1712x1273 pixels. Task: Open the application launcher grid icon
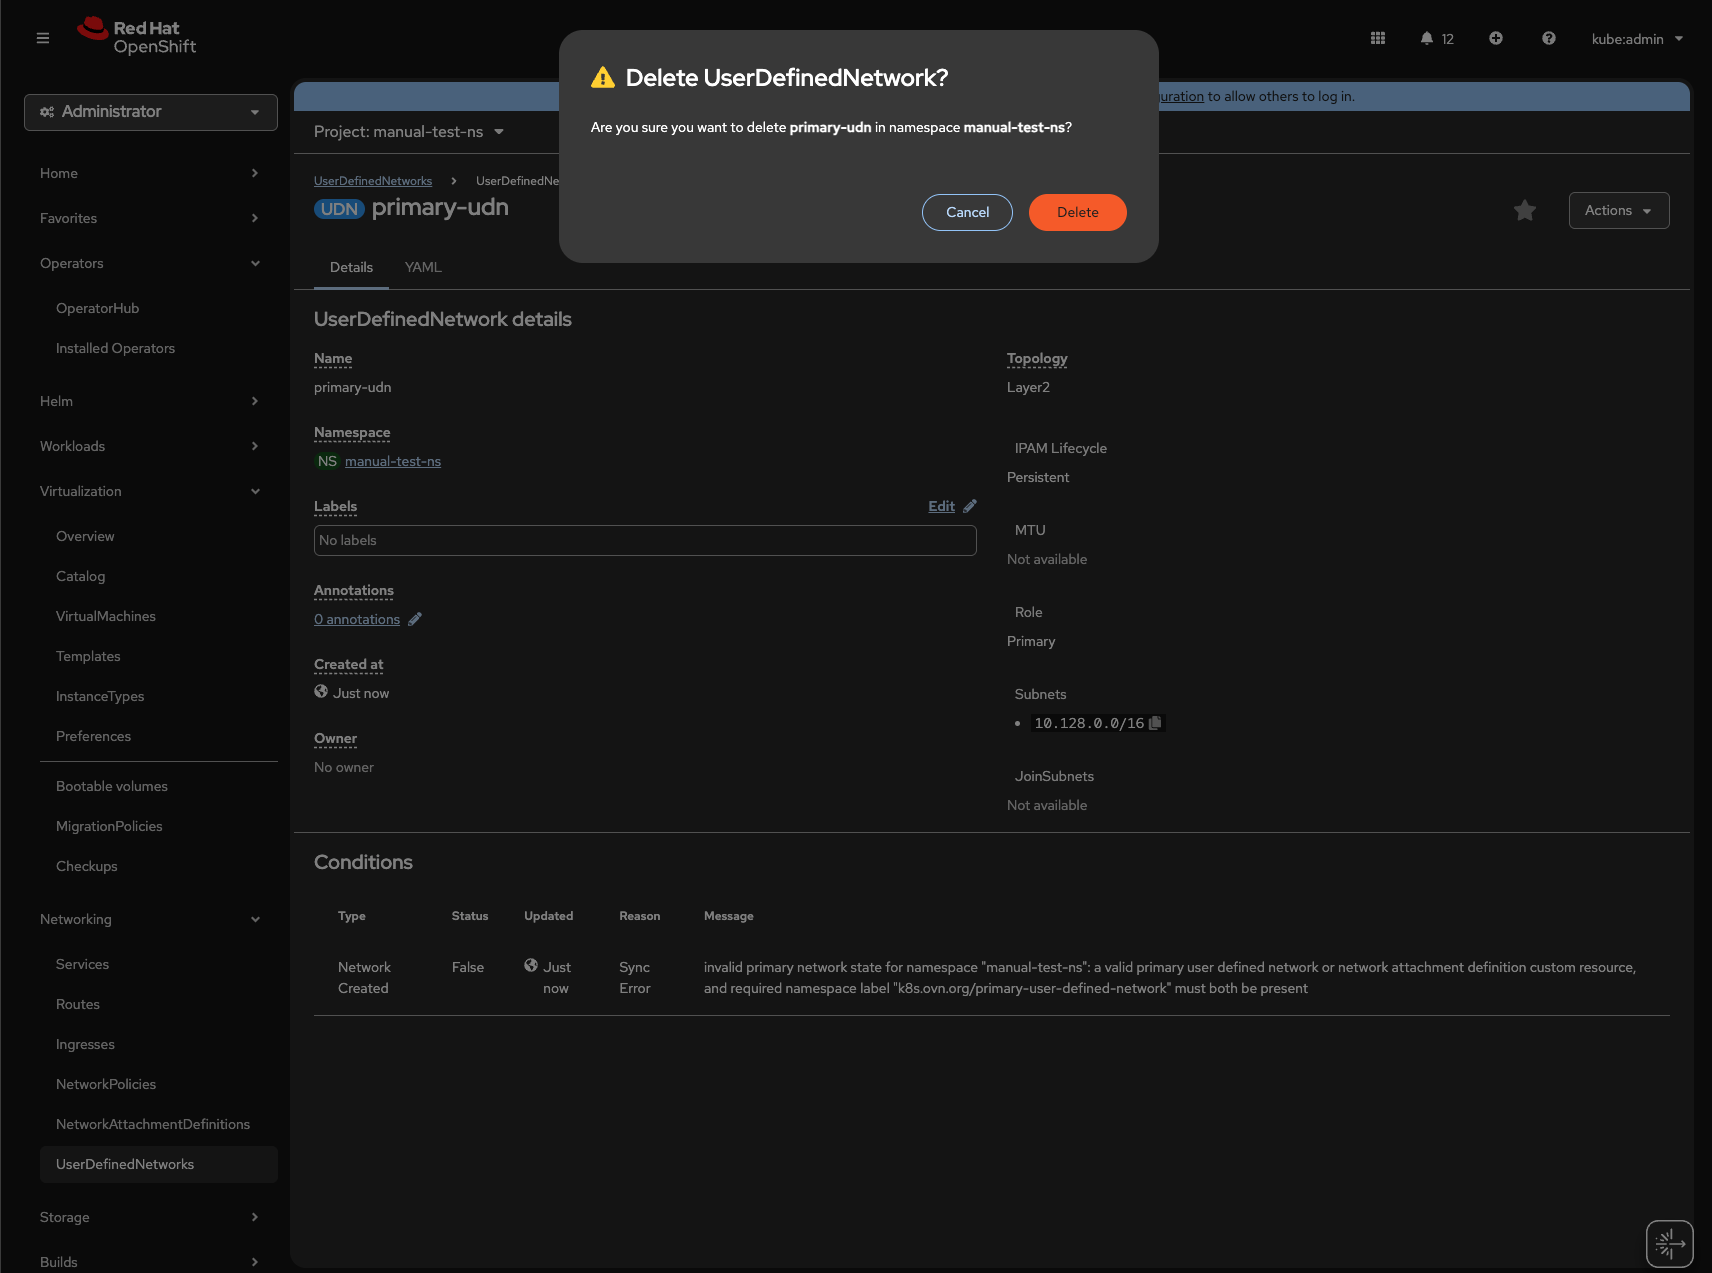coord(1378,38)
